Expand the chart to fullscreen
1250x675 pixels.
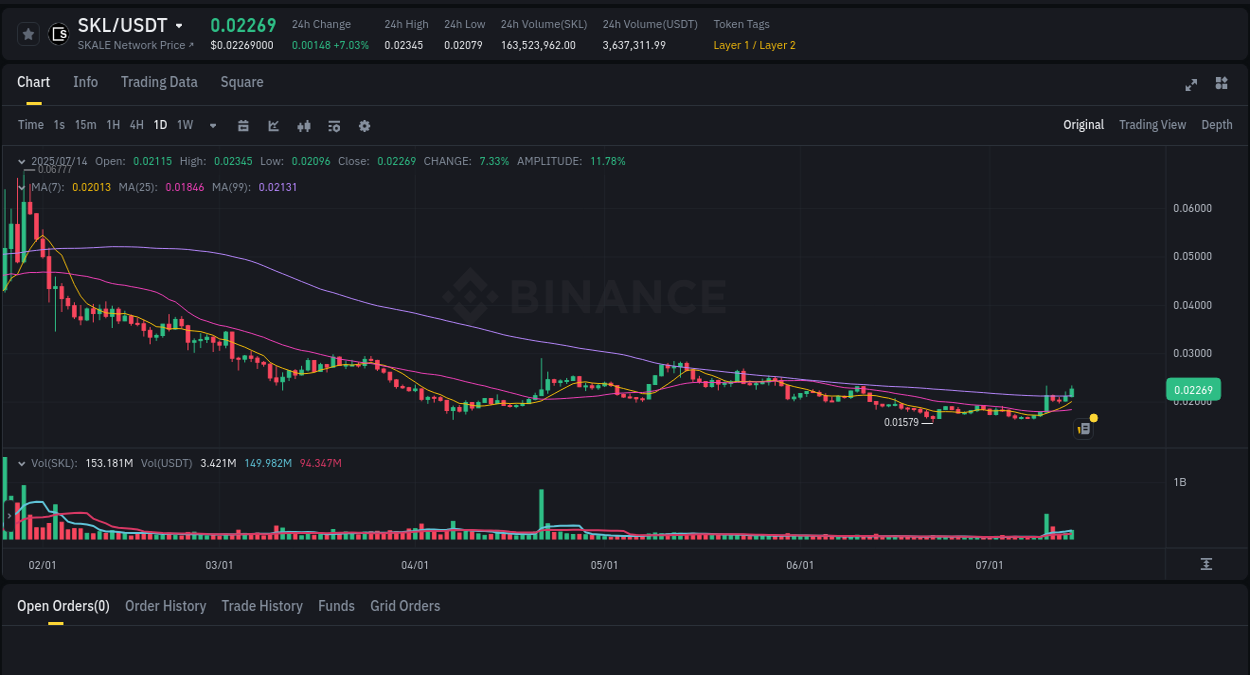click(x=1191, y=85)
